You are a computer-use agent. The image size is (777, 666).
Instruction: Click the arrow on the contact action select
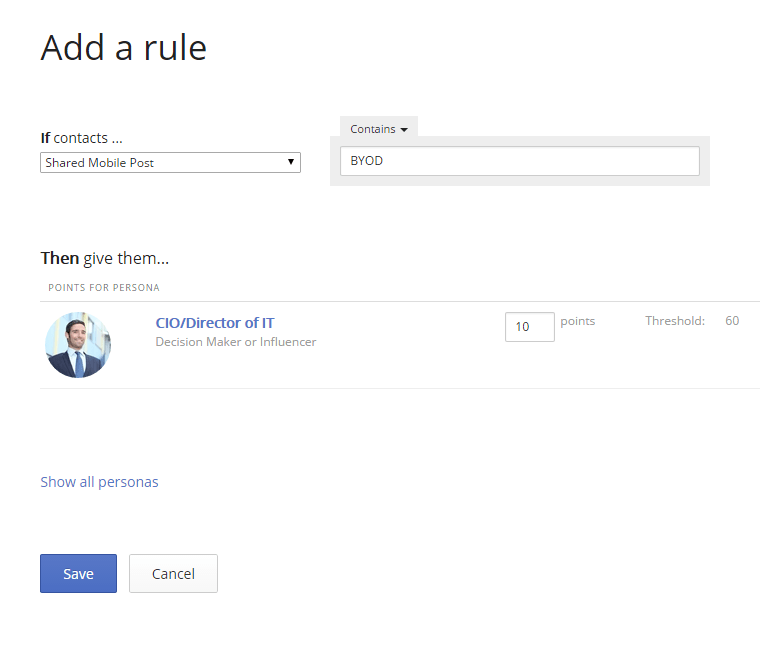pos(290,162)
